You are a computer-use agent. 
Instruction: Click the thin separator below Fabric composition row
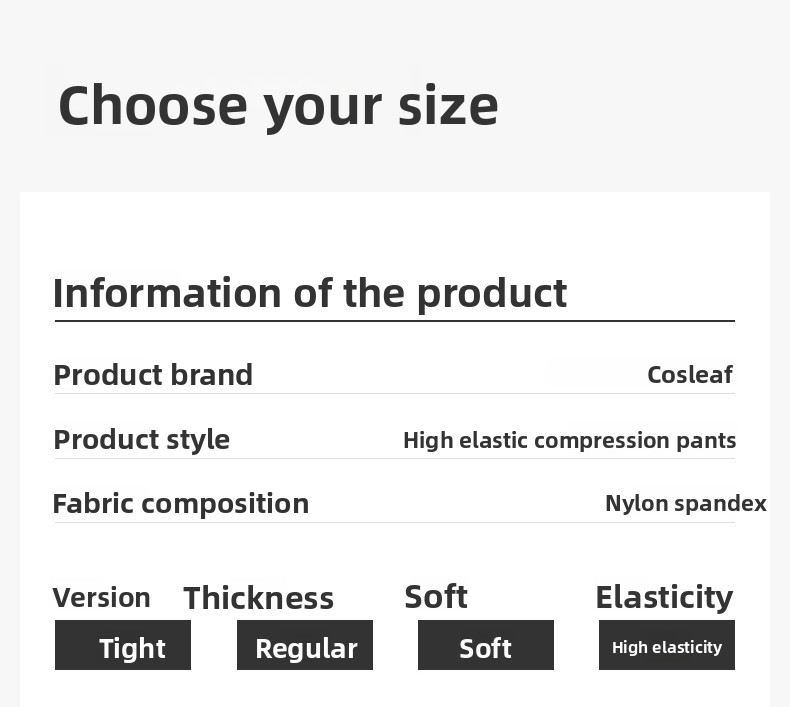pos(394,522)
